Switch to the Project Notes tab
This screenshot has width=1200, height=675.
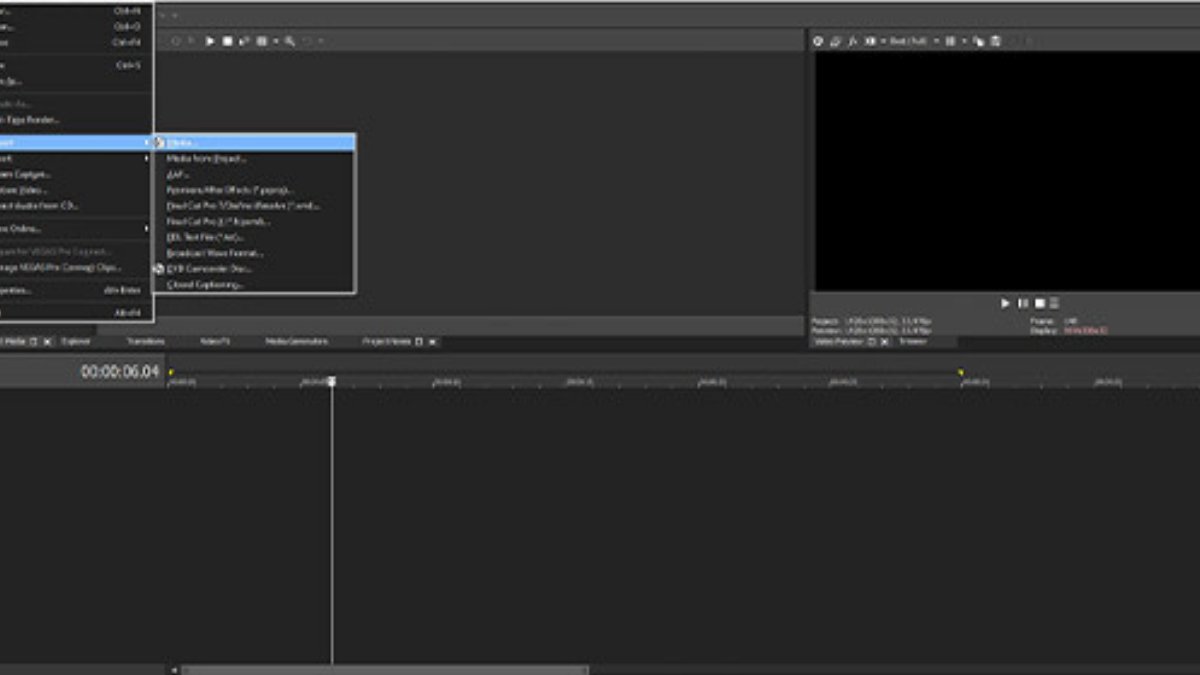[387, 341]
